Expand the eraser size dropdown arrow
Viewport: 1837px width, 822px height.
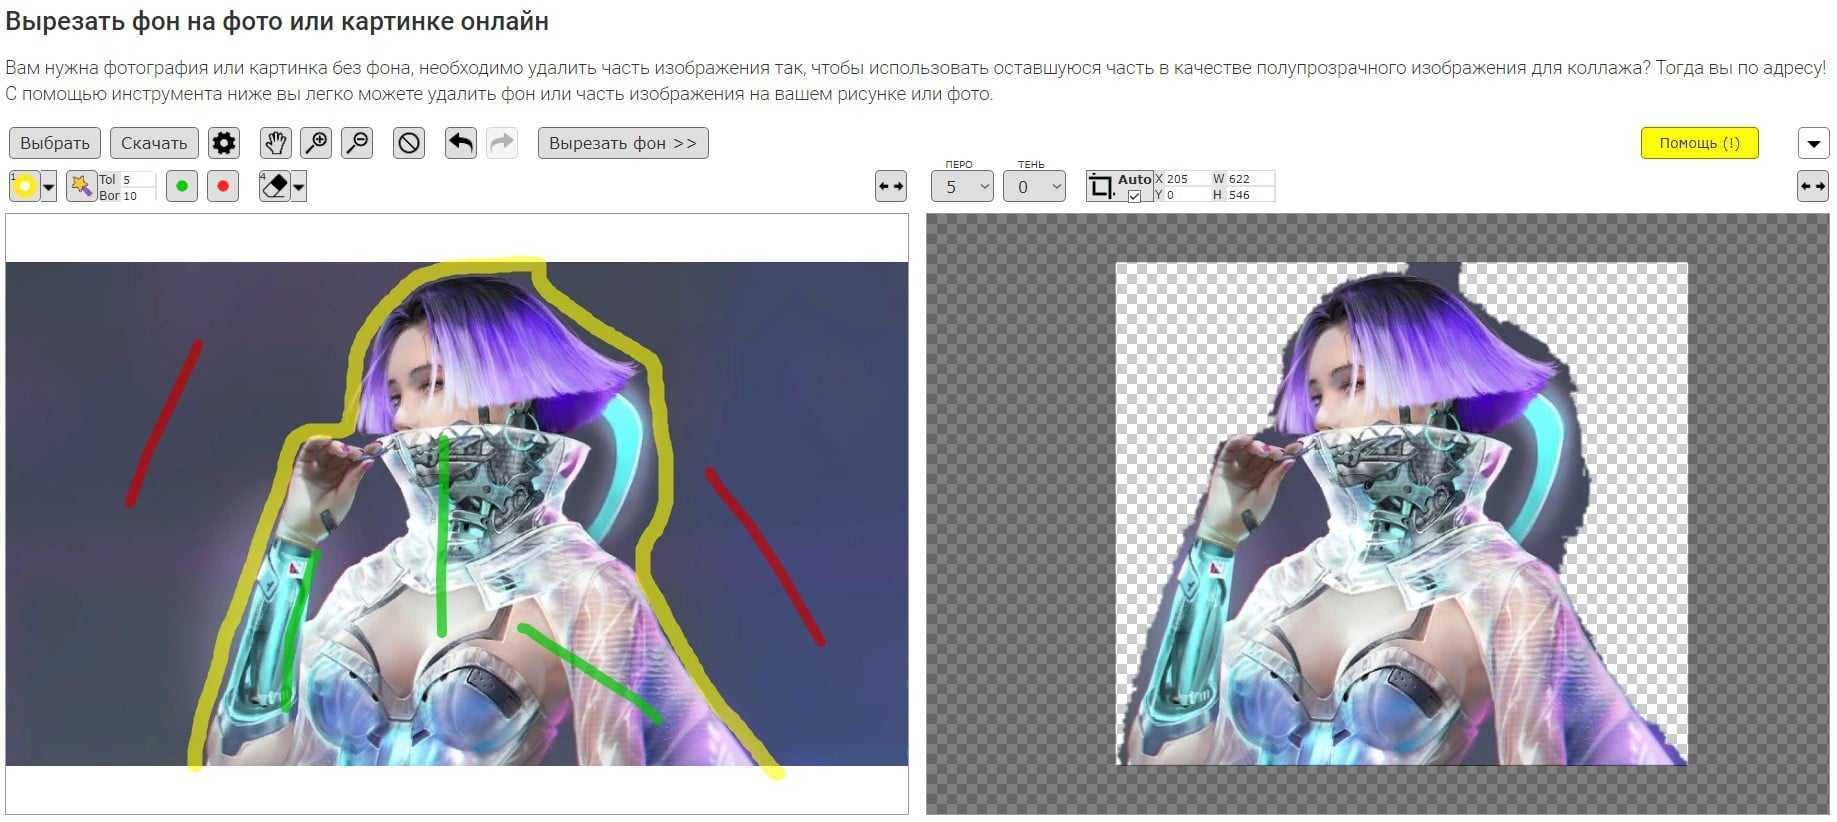pos(298,187)
